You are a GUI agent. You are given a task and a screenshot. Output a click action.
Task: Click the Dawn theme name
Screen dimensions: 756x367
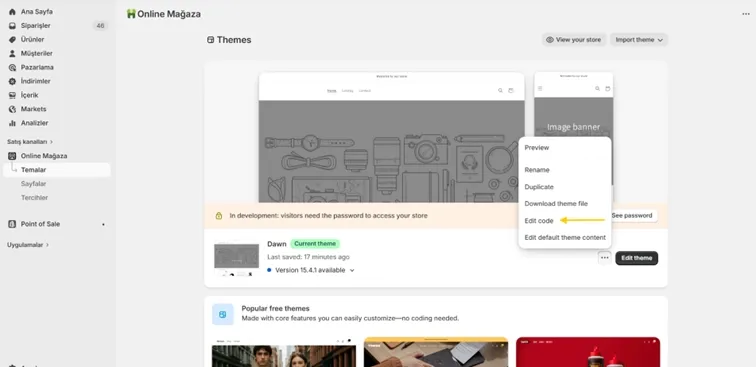(x=277, y=244)
